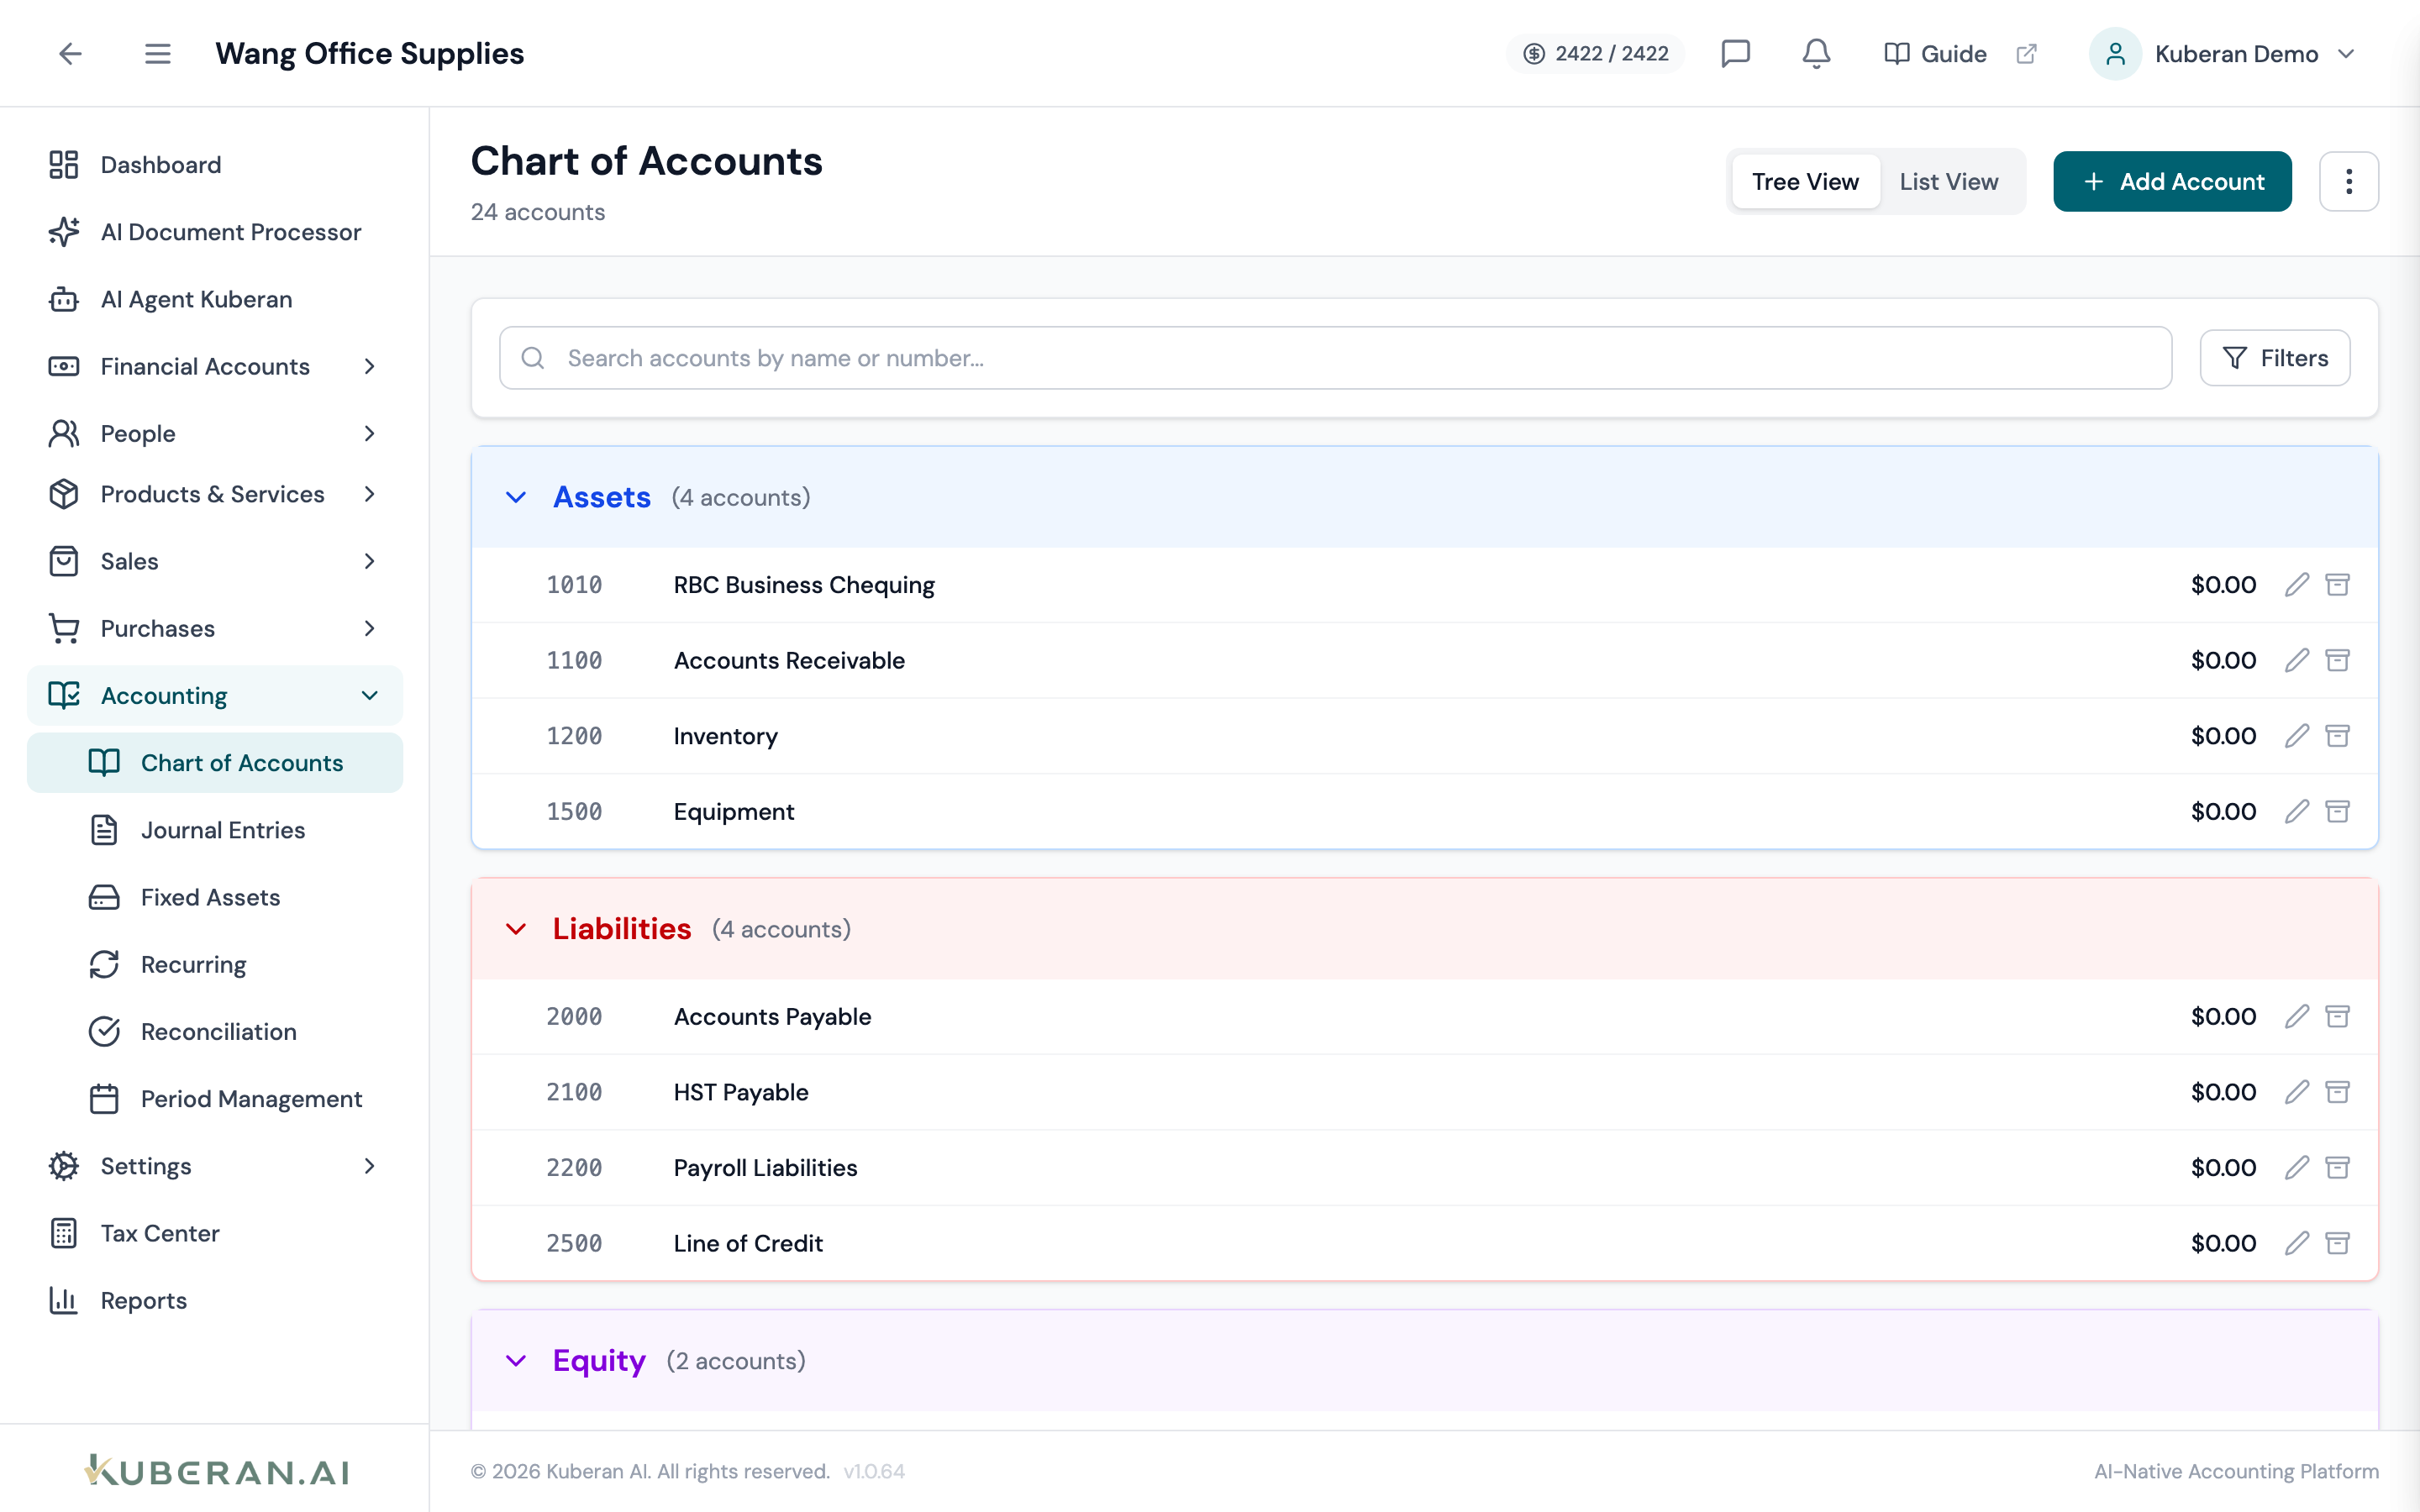Switch to List View
Viewport: 2420px width, 1512px height.
tap(1948, 181)
